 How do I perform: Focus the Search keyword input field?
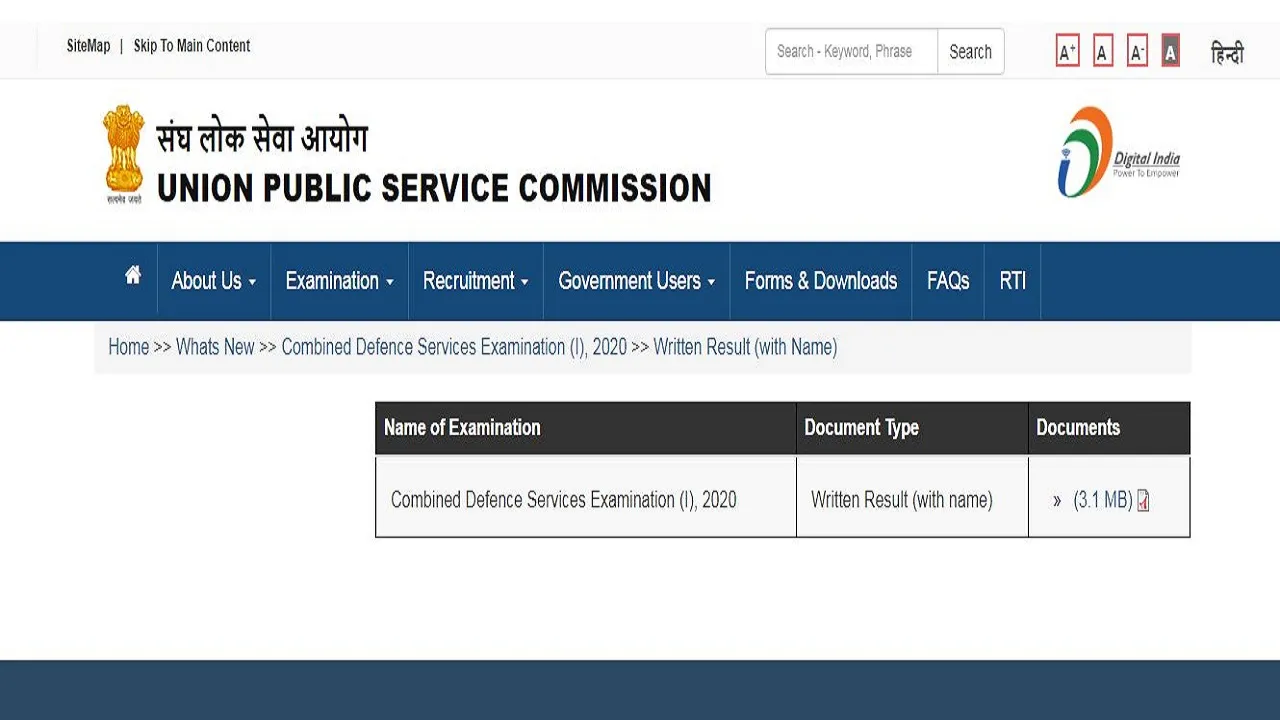pos(852,51)
